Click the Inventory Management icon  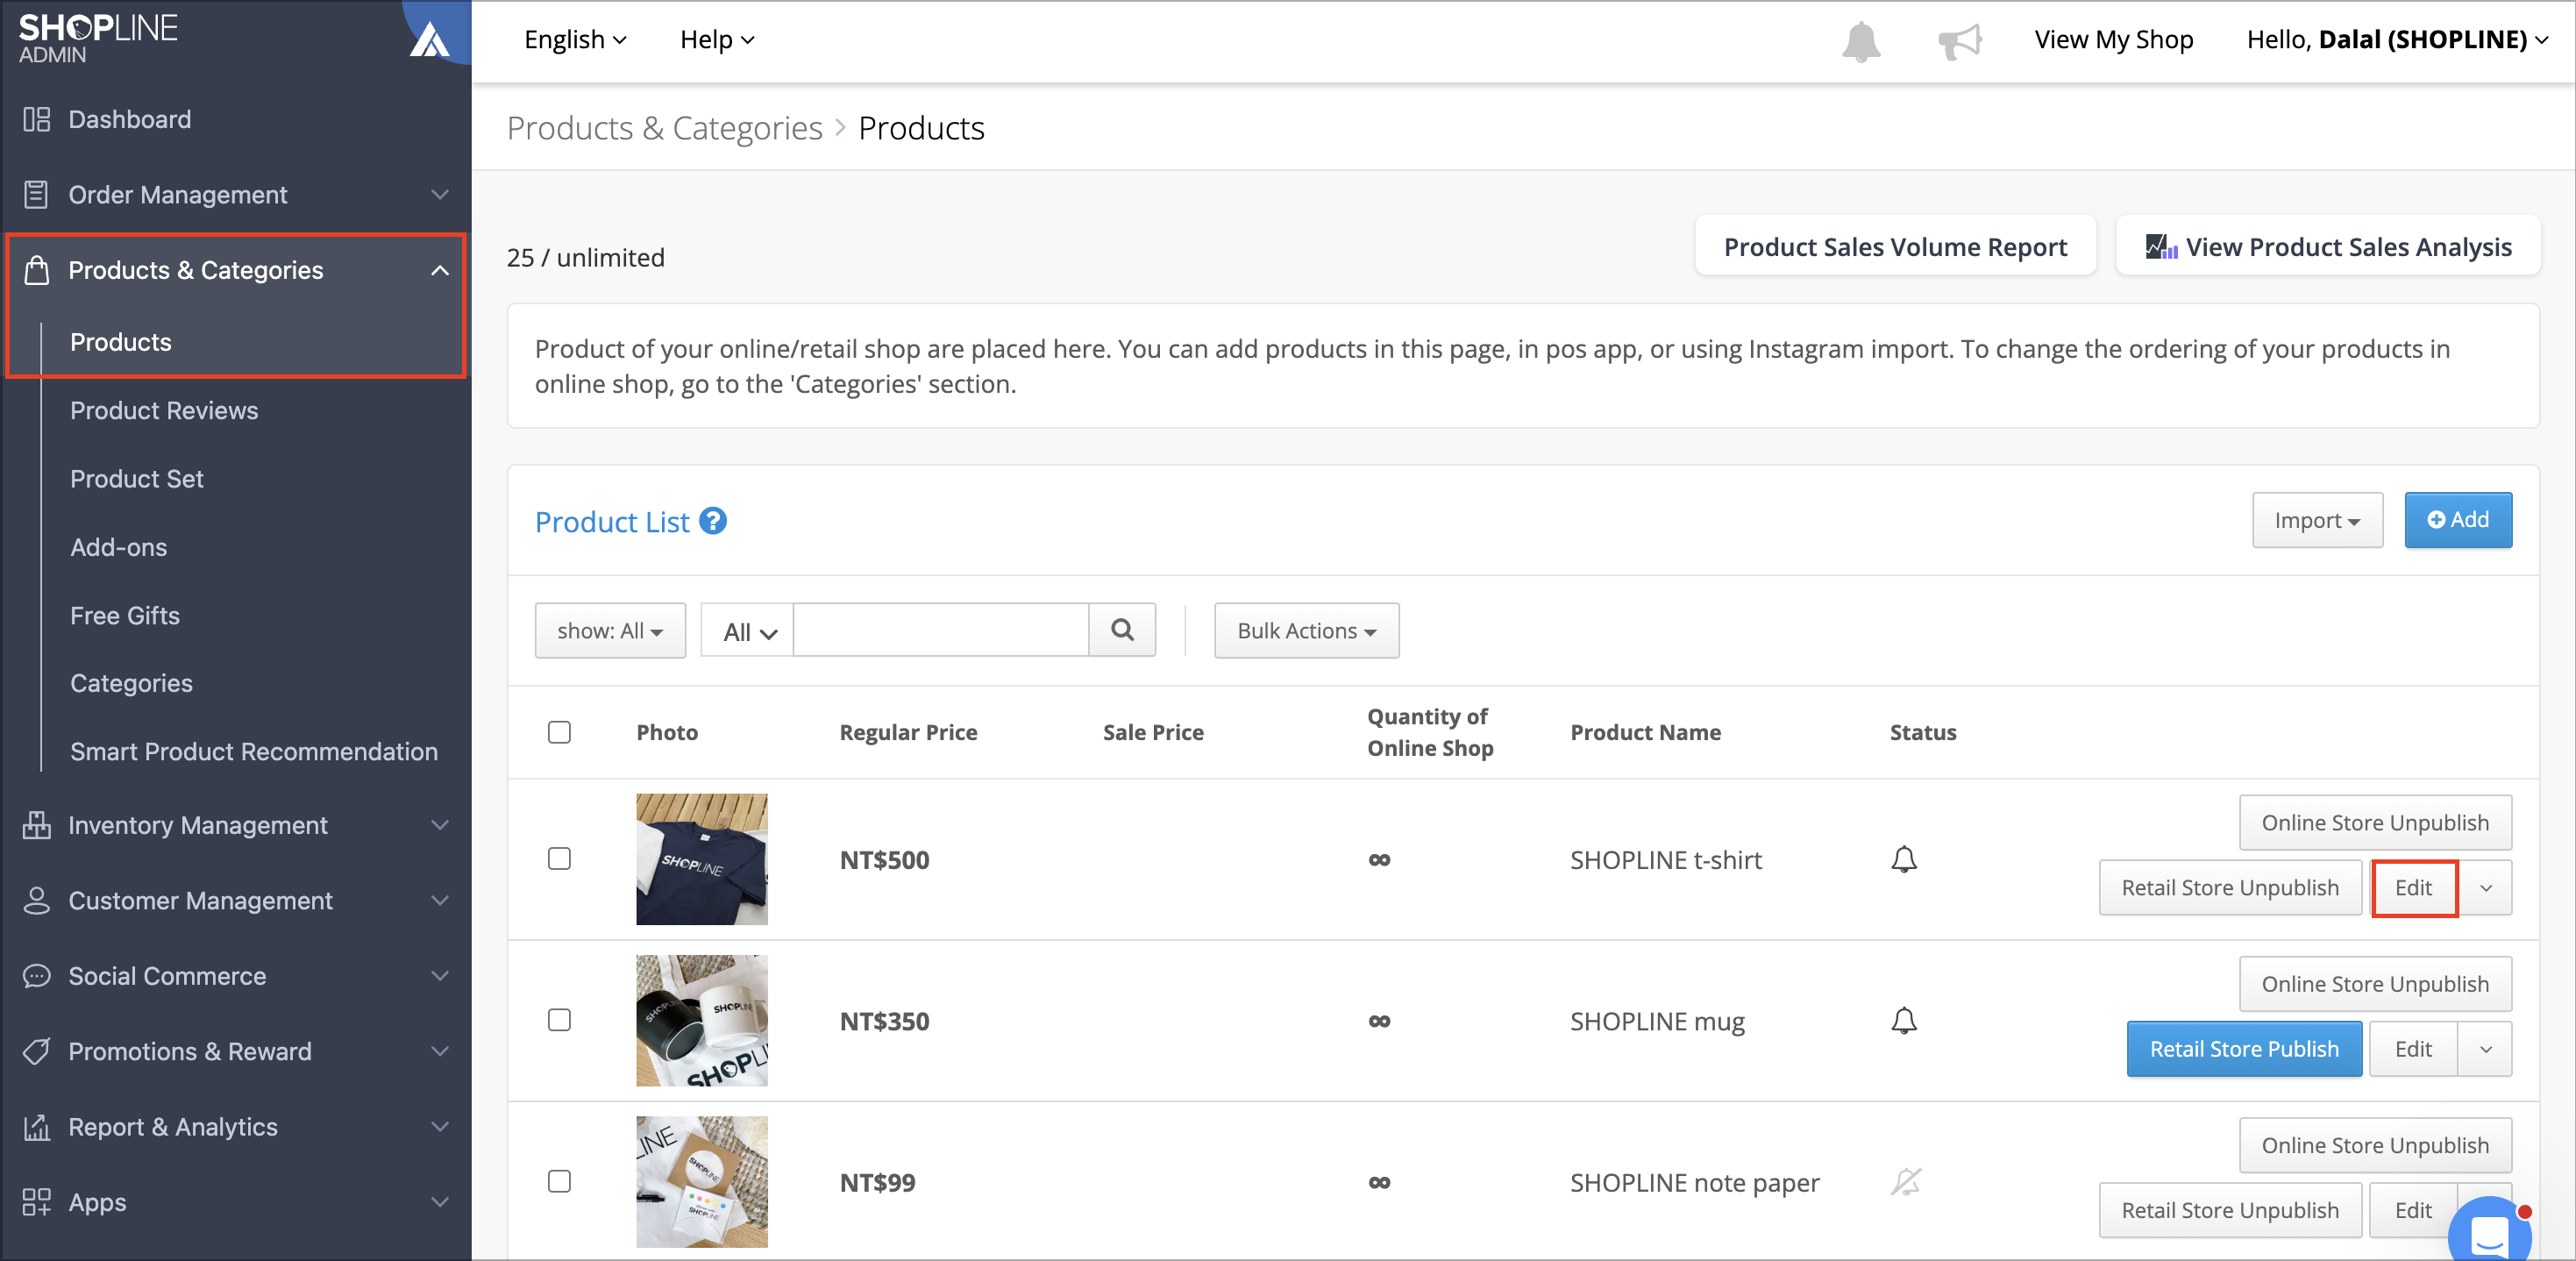pyautogui.click(x=37, y=825)
